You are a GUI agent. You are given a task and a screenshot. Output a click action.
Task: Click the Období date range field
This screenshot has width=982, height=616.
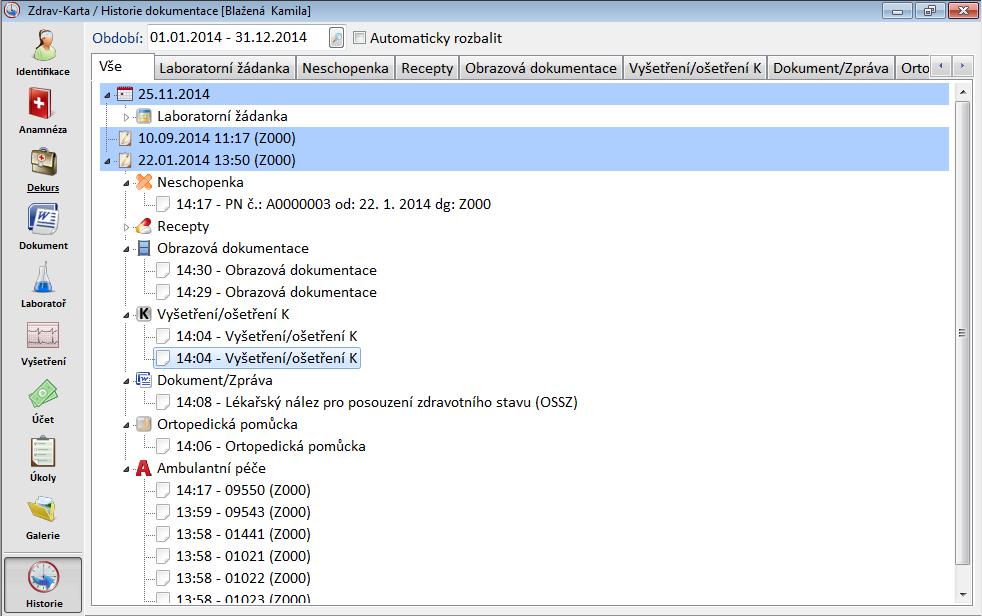point(238,38)
